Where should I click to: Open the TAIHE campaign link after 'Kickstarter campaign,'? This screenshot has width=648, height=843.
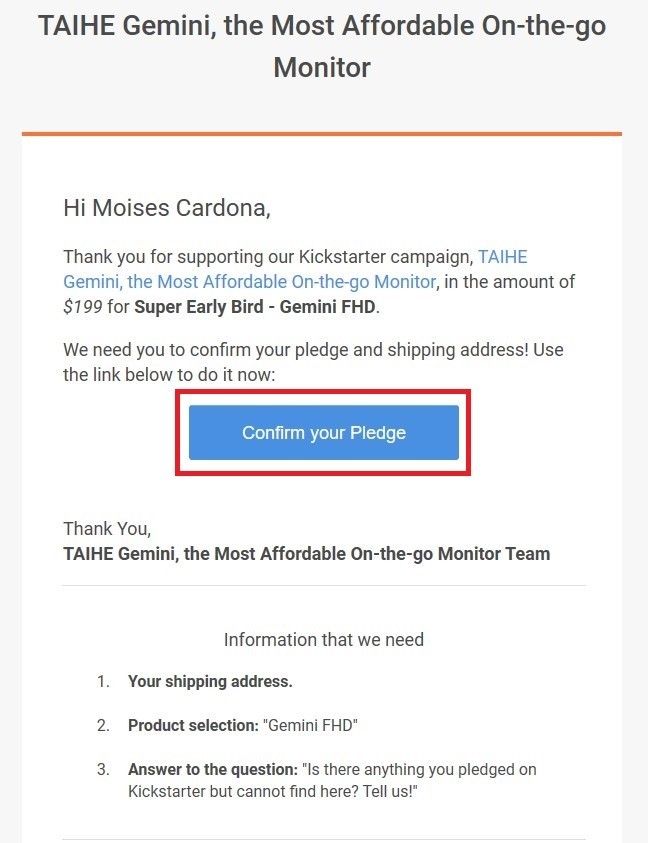(x=503, y=257)
